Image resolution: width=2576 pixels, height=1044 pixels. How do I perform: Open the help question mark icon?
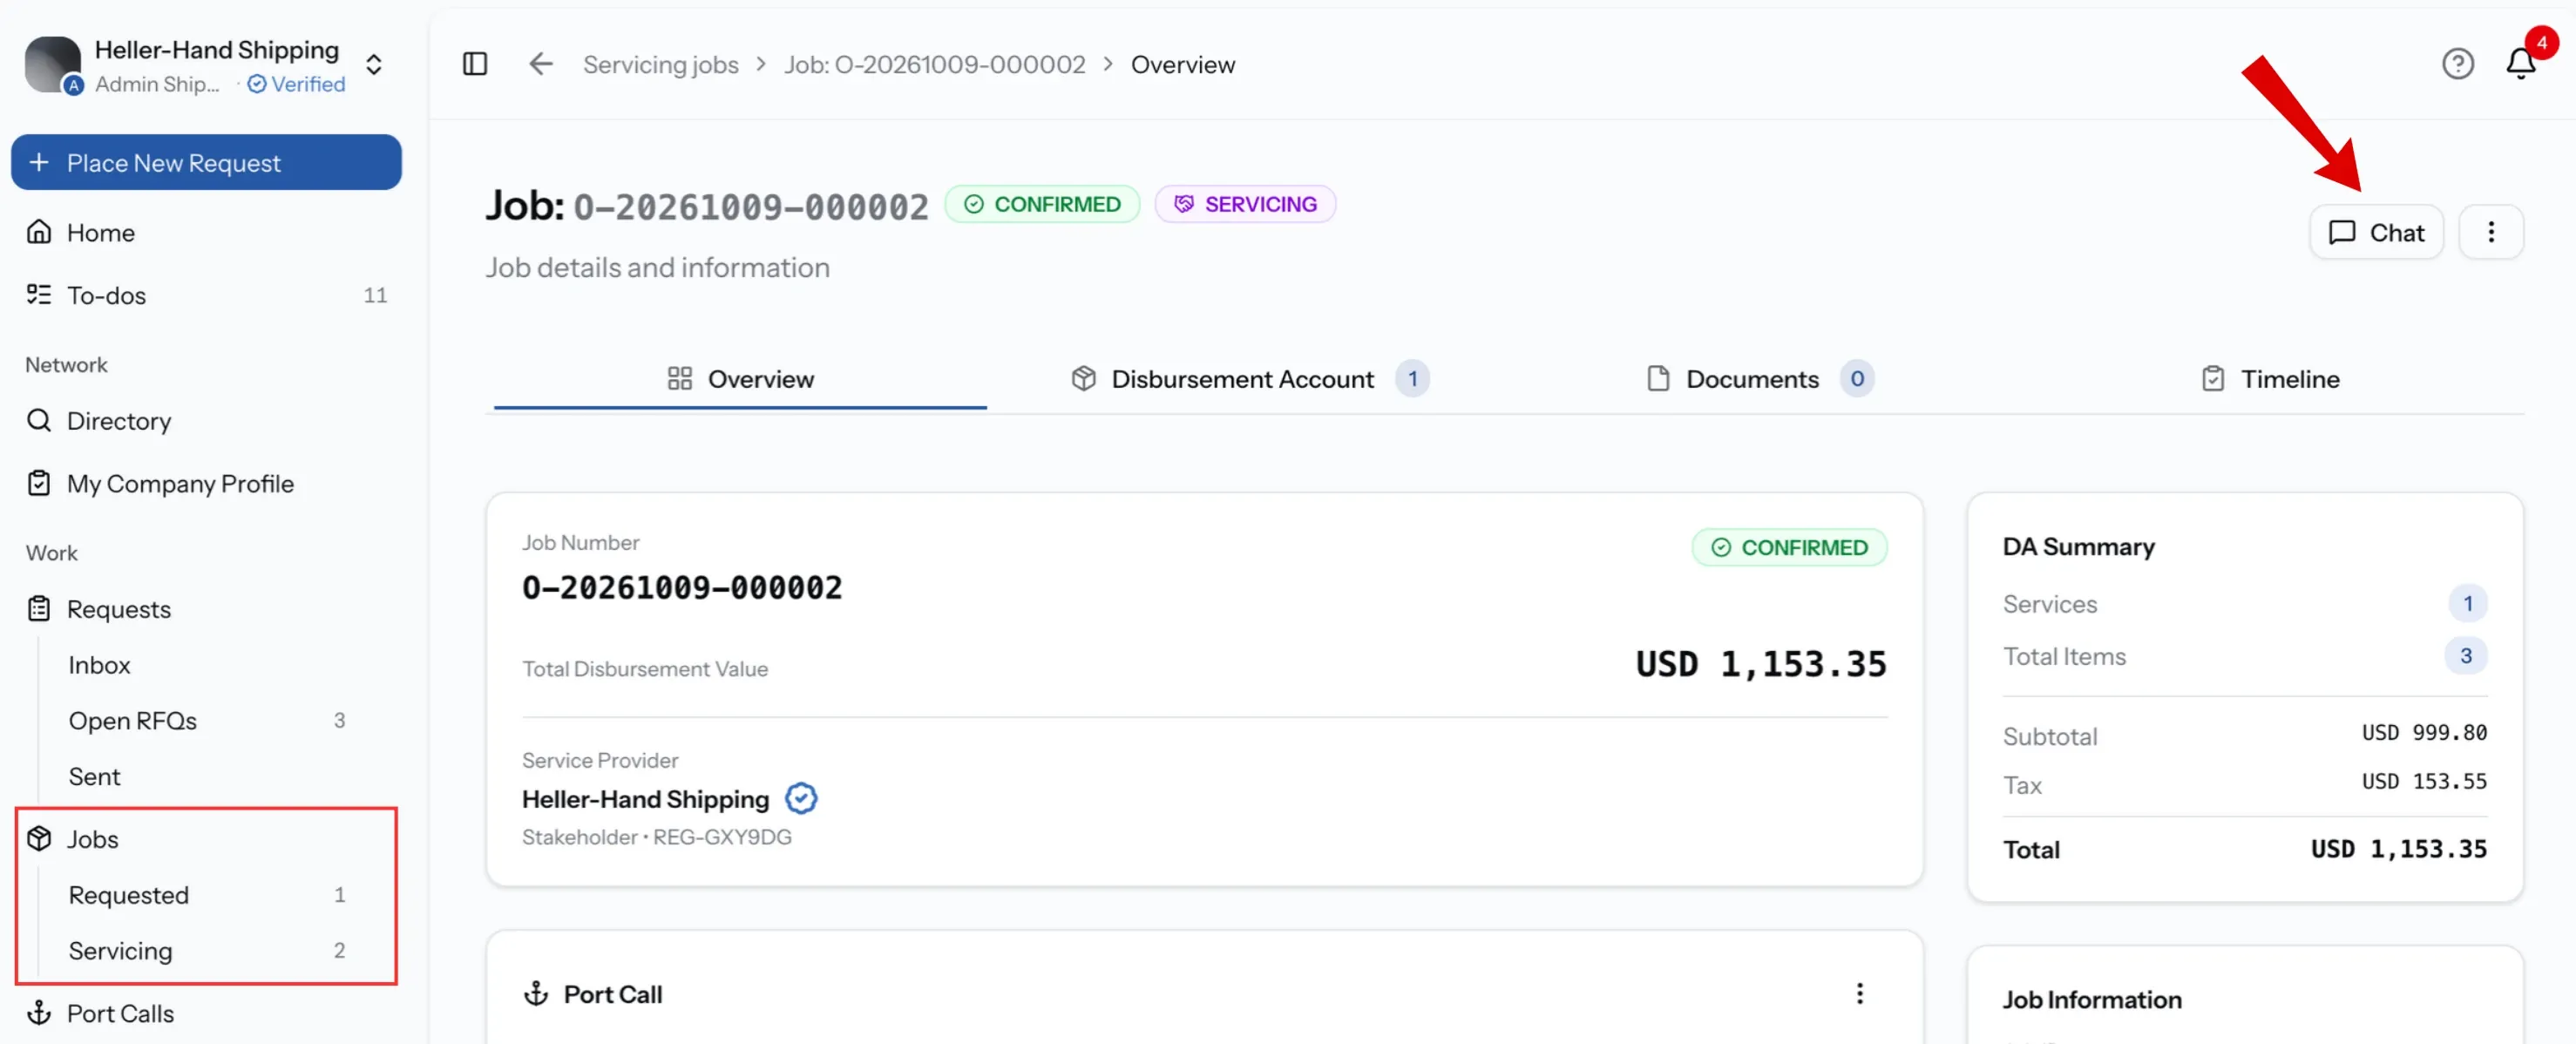click(2457, 64)
